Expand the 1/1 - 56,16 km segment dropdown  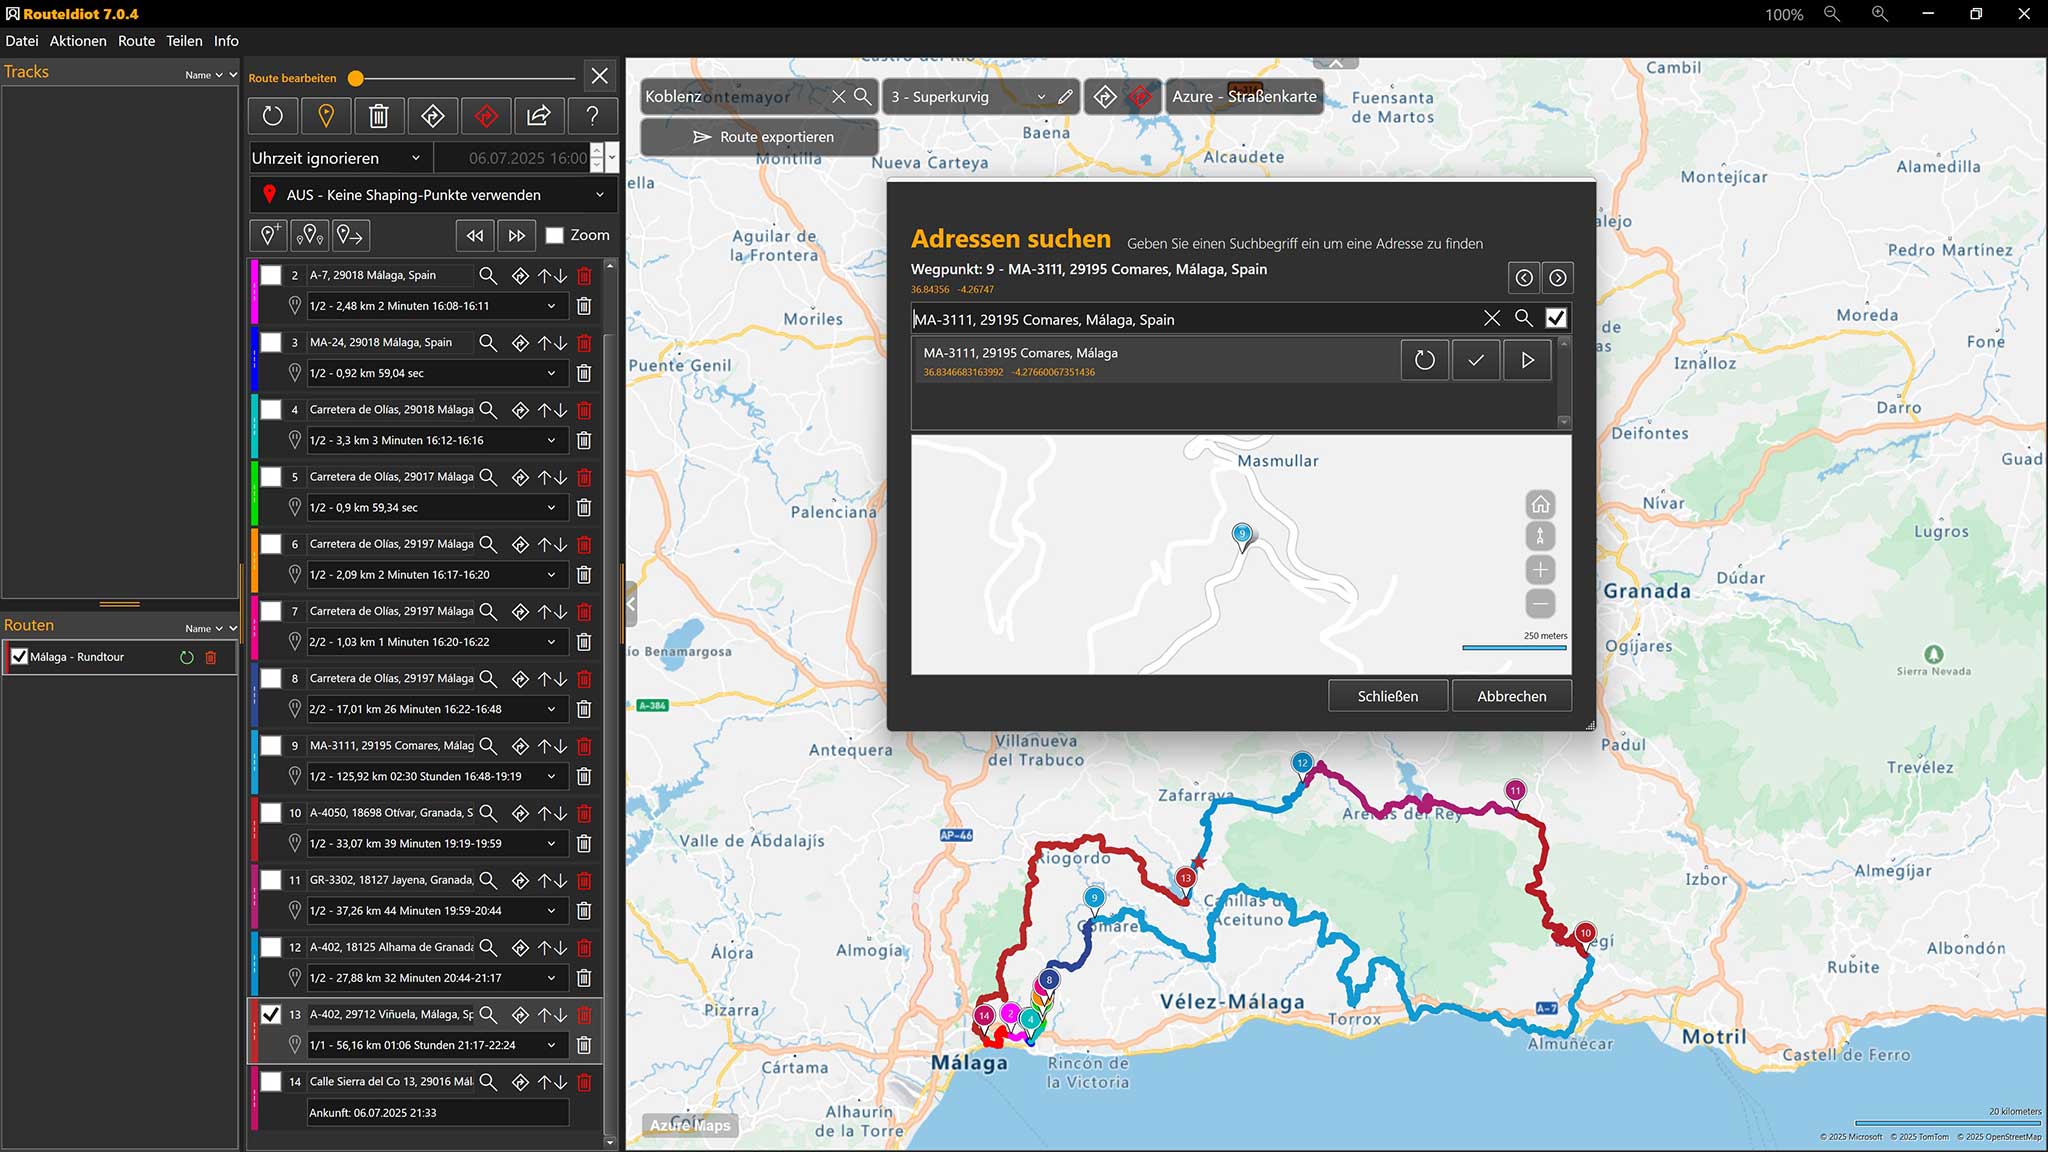(551, 1045)
